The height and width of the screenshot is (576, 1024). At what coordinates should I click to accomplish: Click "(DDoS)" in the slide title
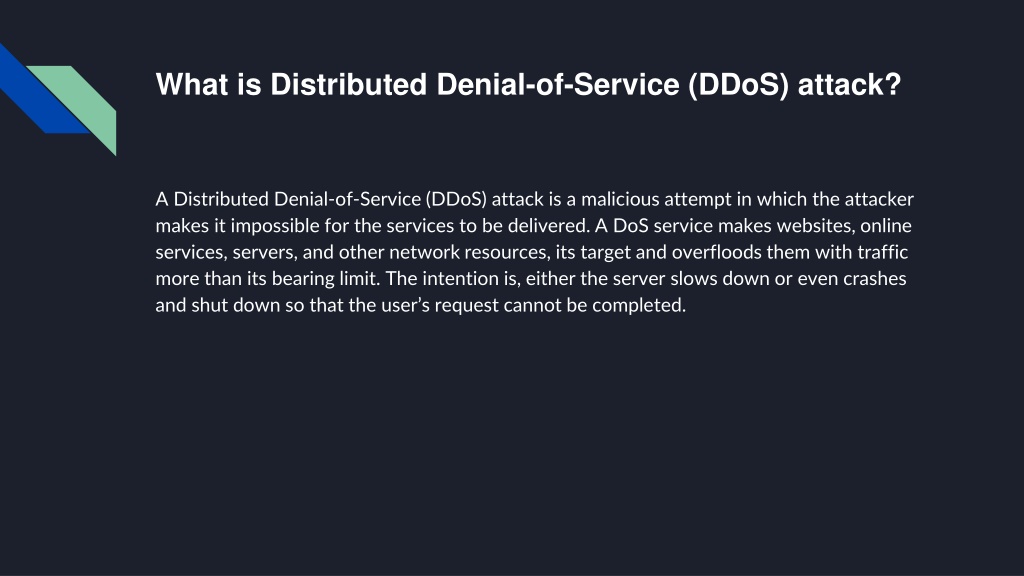pos(738,86)
